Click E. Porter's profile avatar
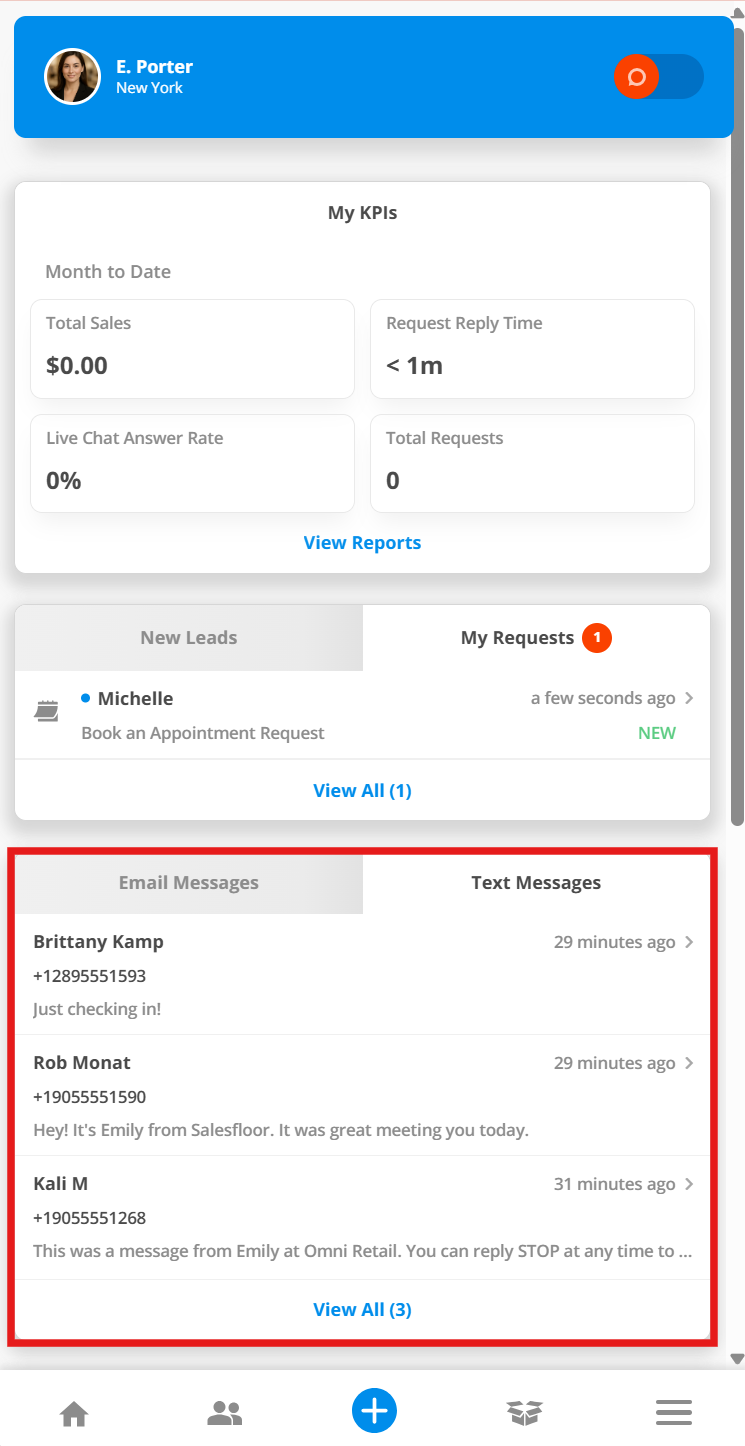The image size is (745, 1446). [72, 77]
